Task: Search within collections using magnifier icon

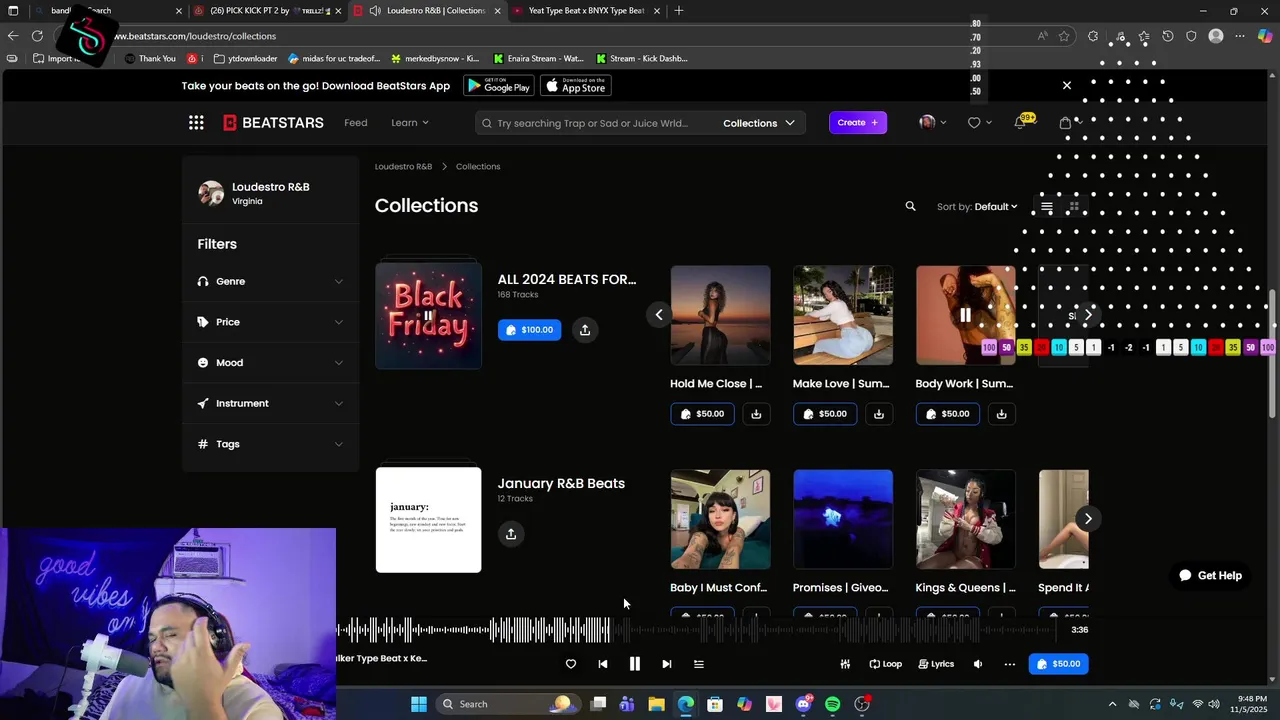Action: [910, 206]
